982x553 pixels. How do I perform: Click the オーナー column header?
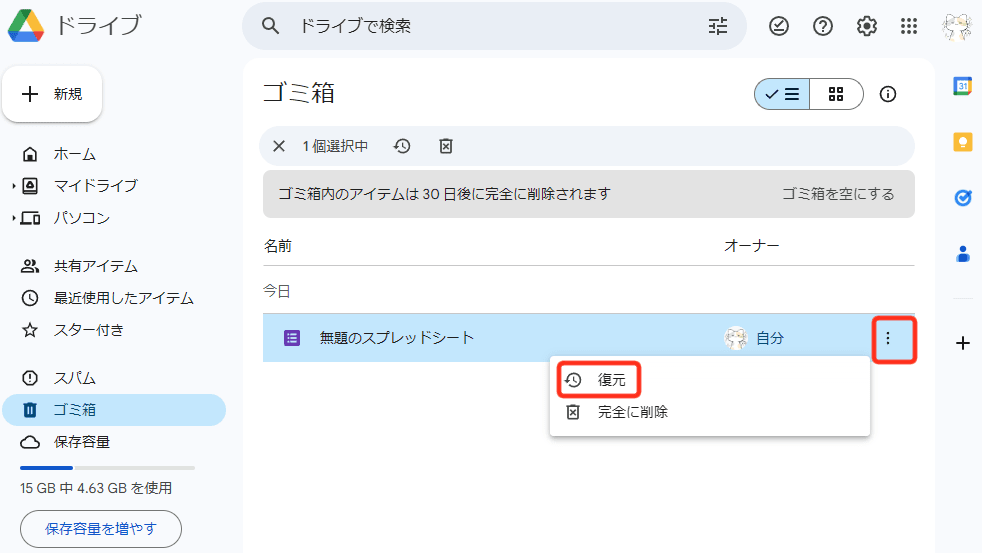(x=752, y=246)
